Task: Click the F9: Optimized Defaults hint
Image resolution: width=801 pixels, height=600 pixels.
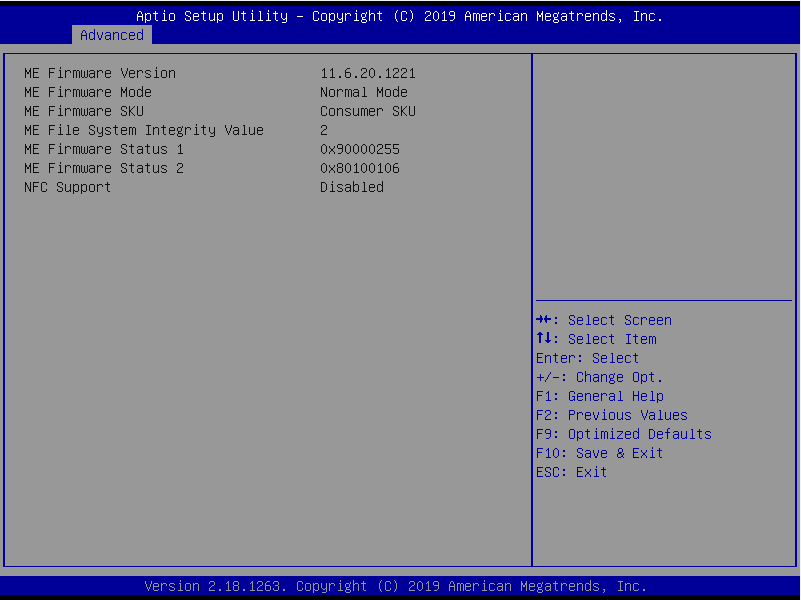Action: [x=624, y=434]
